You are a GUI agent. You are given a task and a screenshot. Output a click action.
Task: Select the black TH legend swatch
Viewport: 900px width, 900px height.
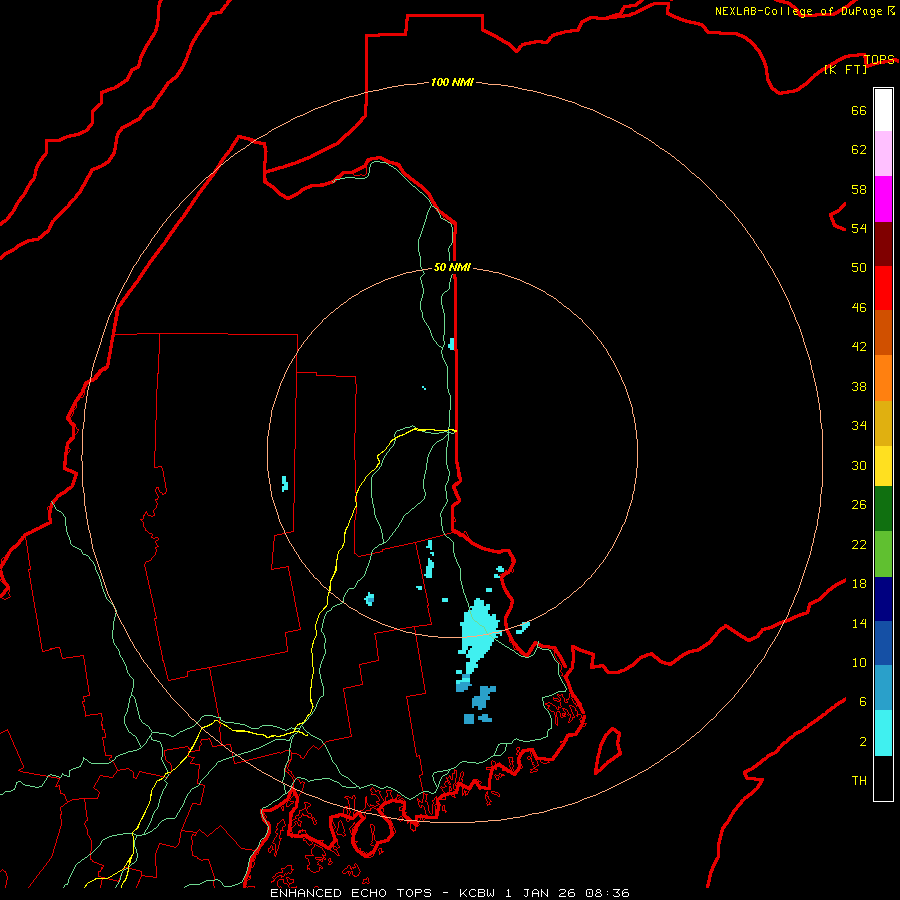tap(883, 778)
